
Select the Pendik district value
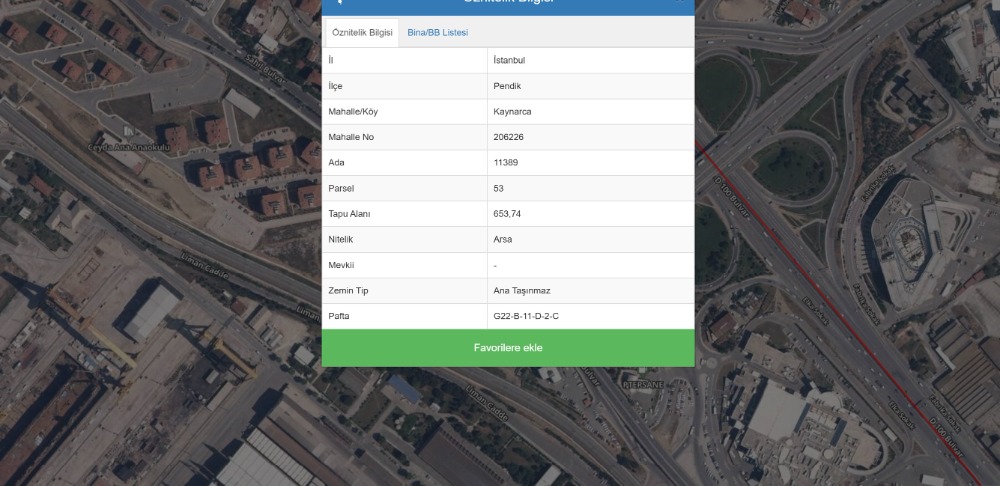[507, 86]
